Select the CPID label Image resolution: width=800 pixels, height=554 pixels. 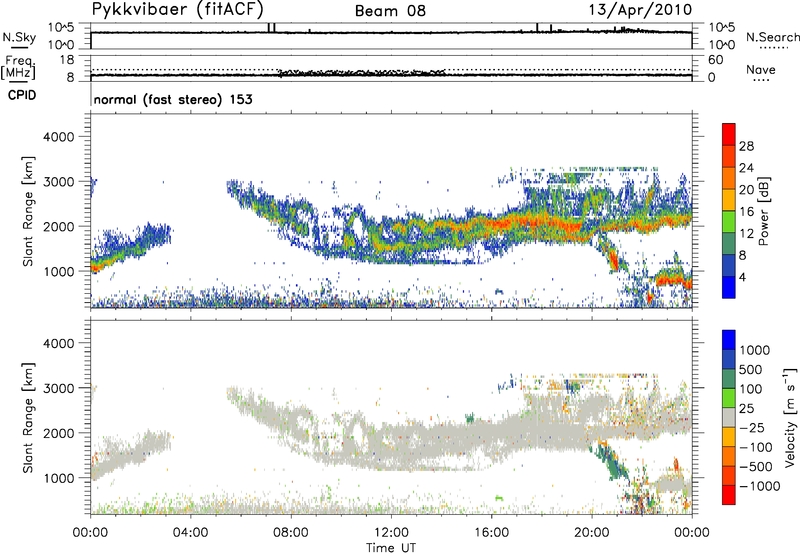(x=22, y=95)
